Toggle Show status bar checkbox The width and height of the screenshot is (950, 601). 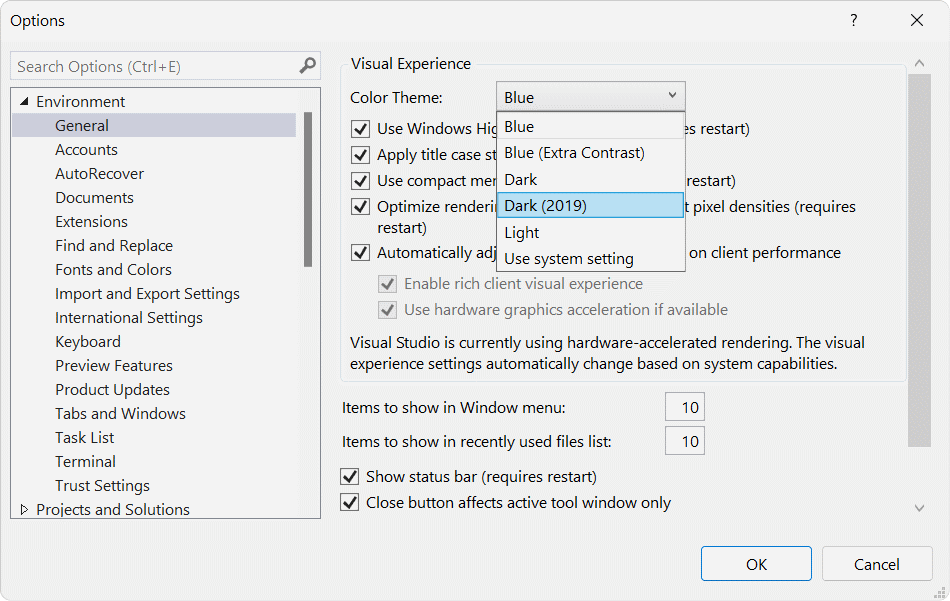click(x=350, y=477)
